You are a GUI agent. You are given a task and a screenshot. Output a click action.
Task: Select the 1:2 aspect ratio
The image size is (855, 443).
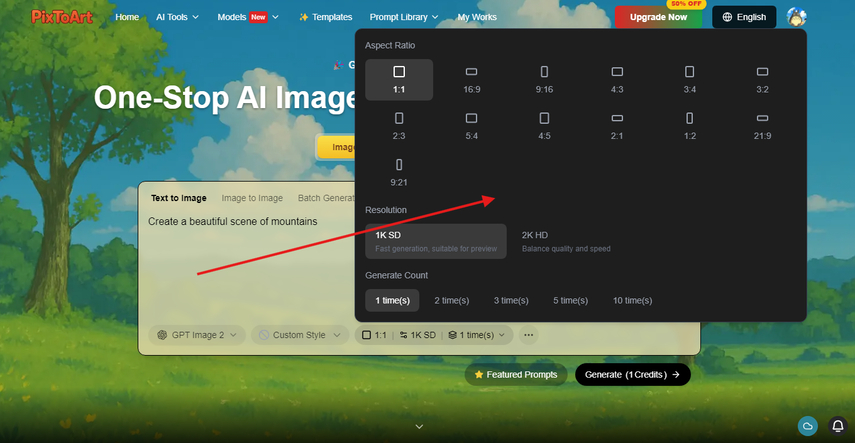[x=690, y=126]
